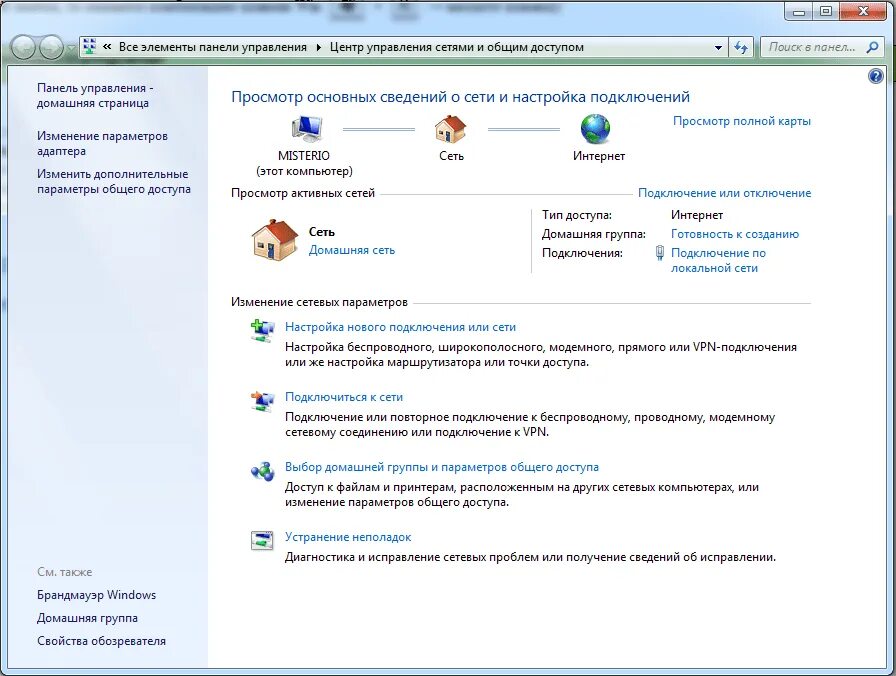Click the connect to network icon
This screenshot has height=676, width=896.
click(x=262, y=401)
